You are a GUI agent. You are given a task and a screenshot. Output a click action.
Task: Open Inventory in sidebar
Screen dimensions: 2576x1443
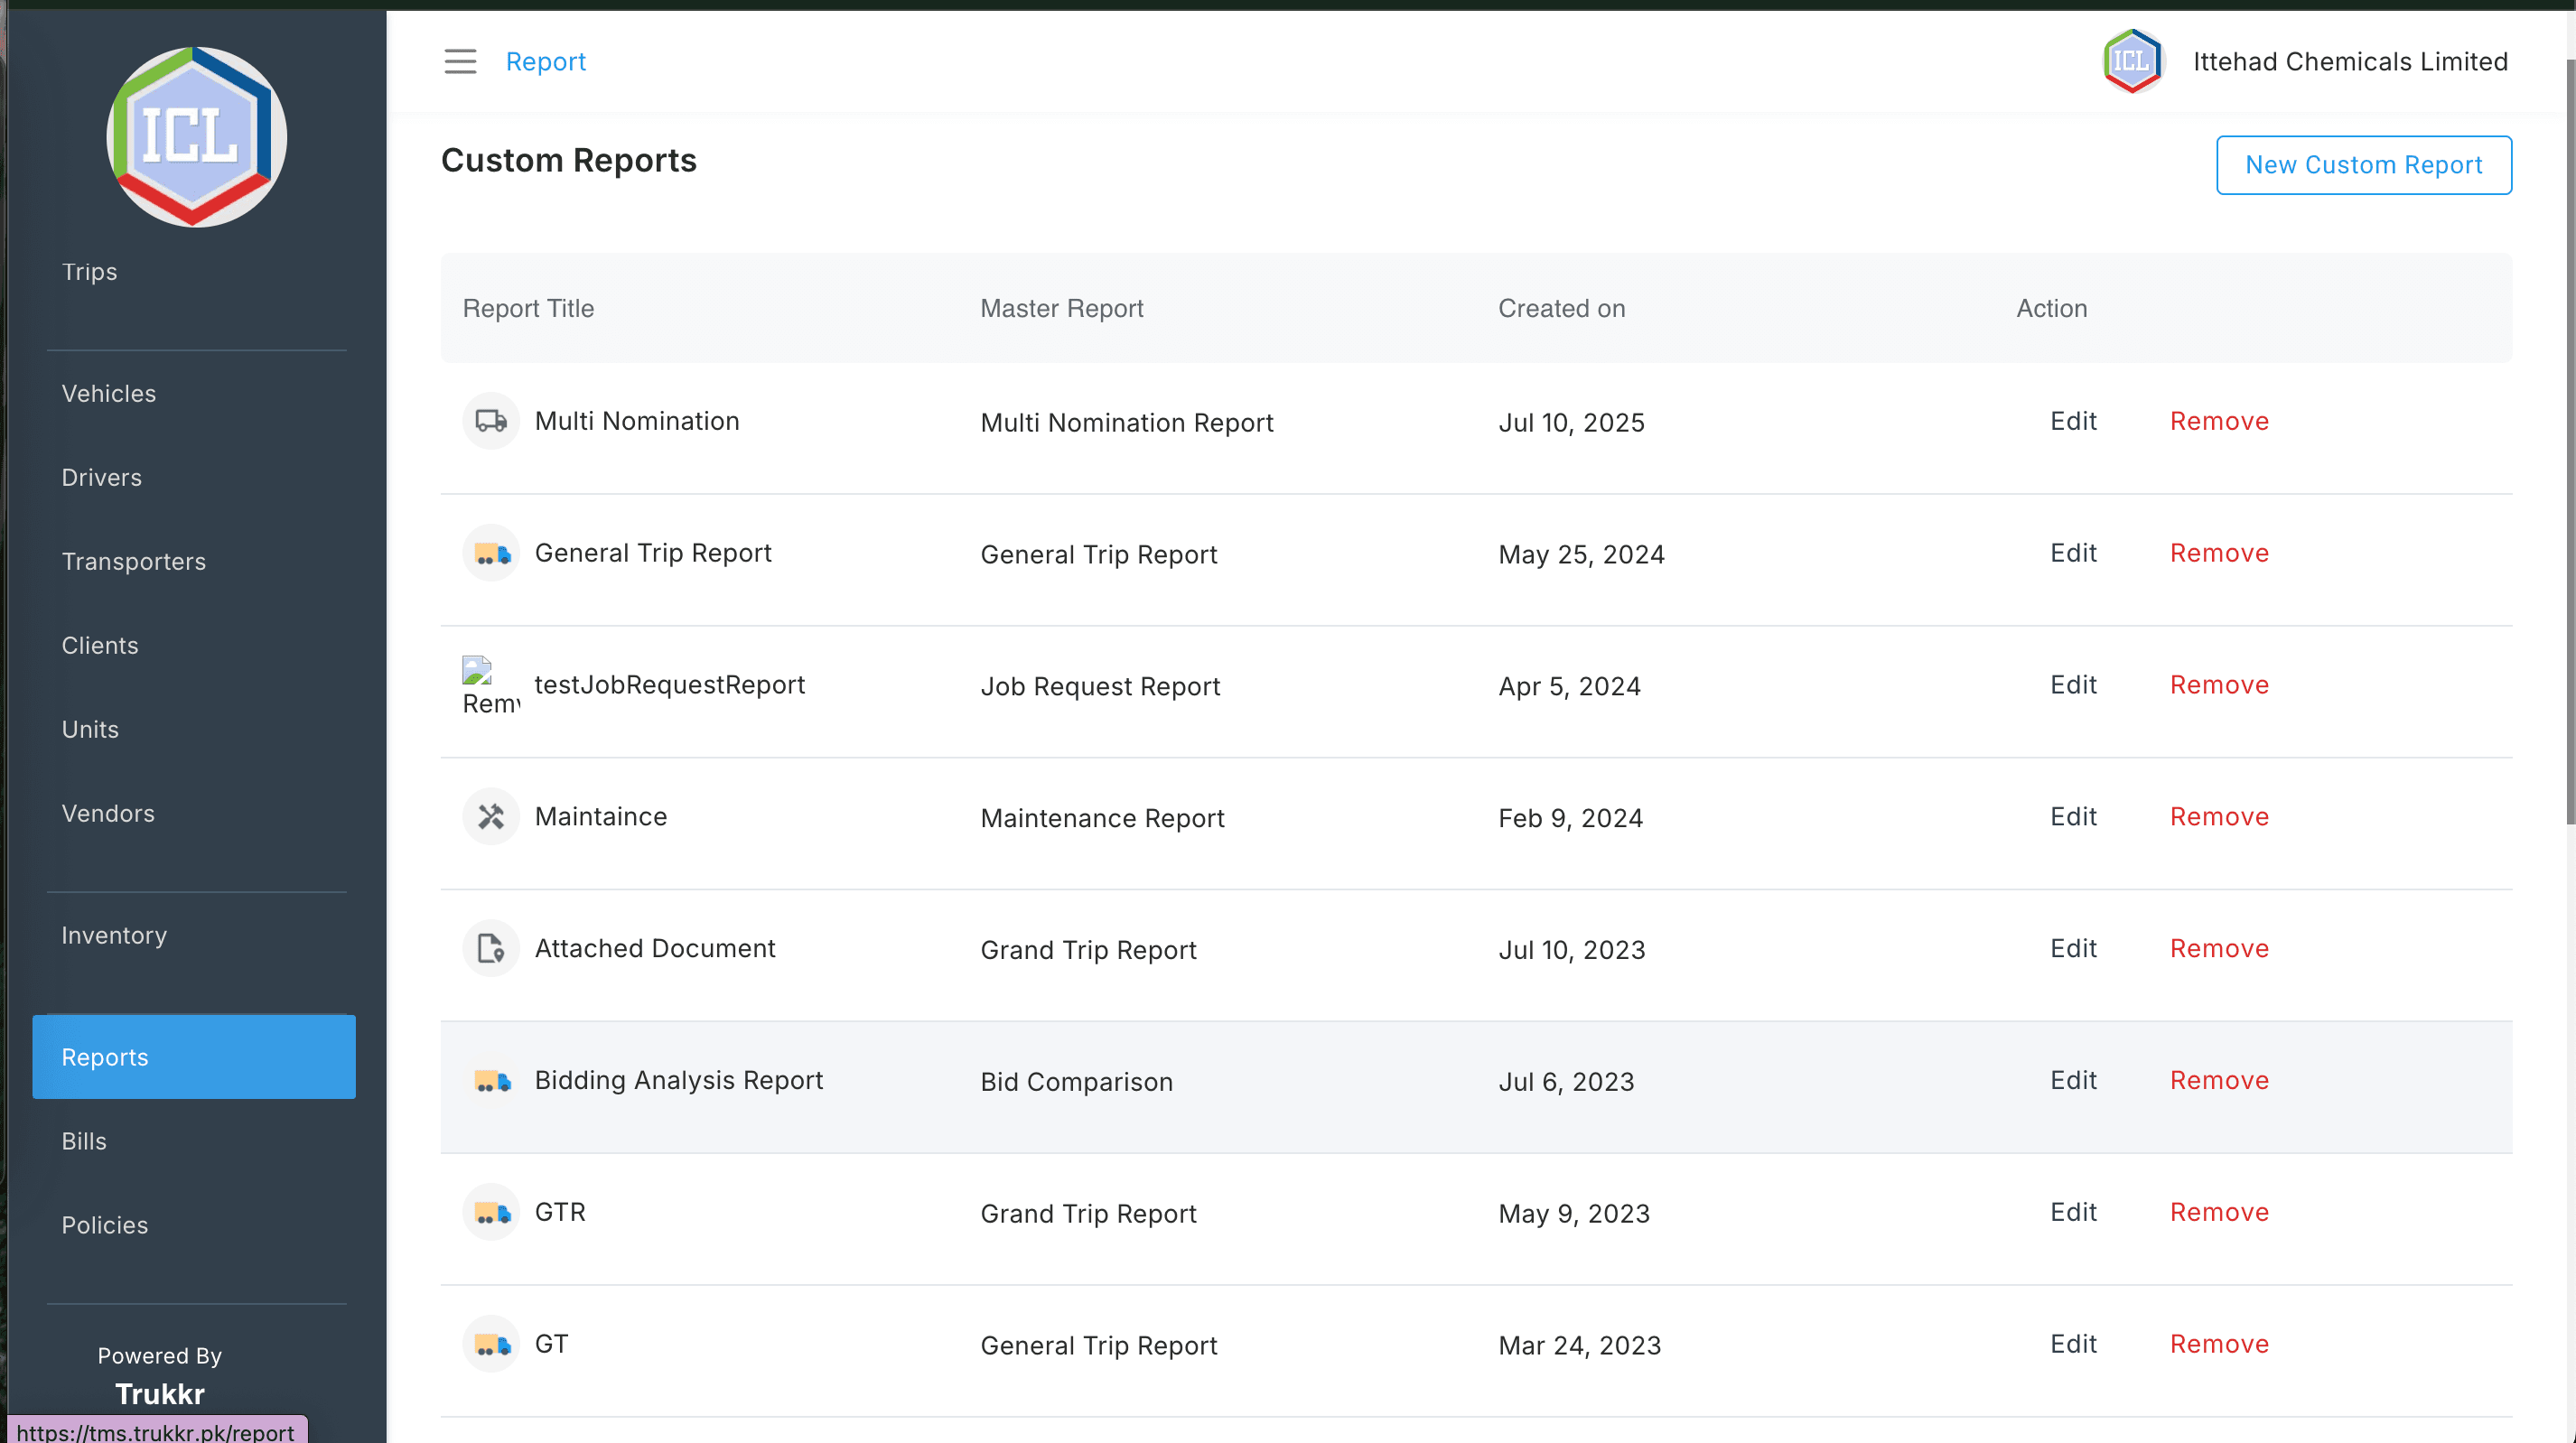coord(114,936)
